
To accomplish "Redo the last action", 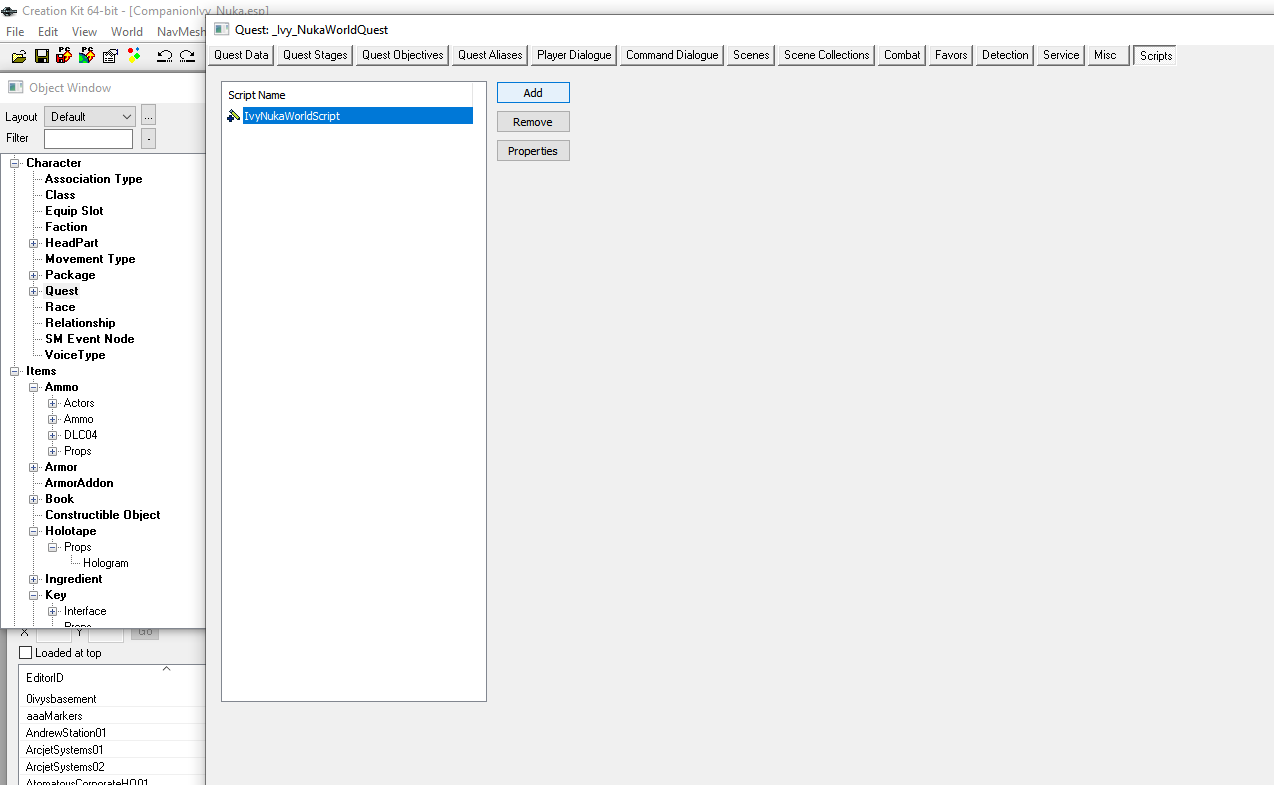I will point(187,57).
